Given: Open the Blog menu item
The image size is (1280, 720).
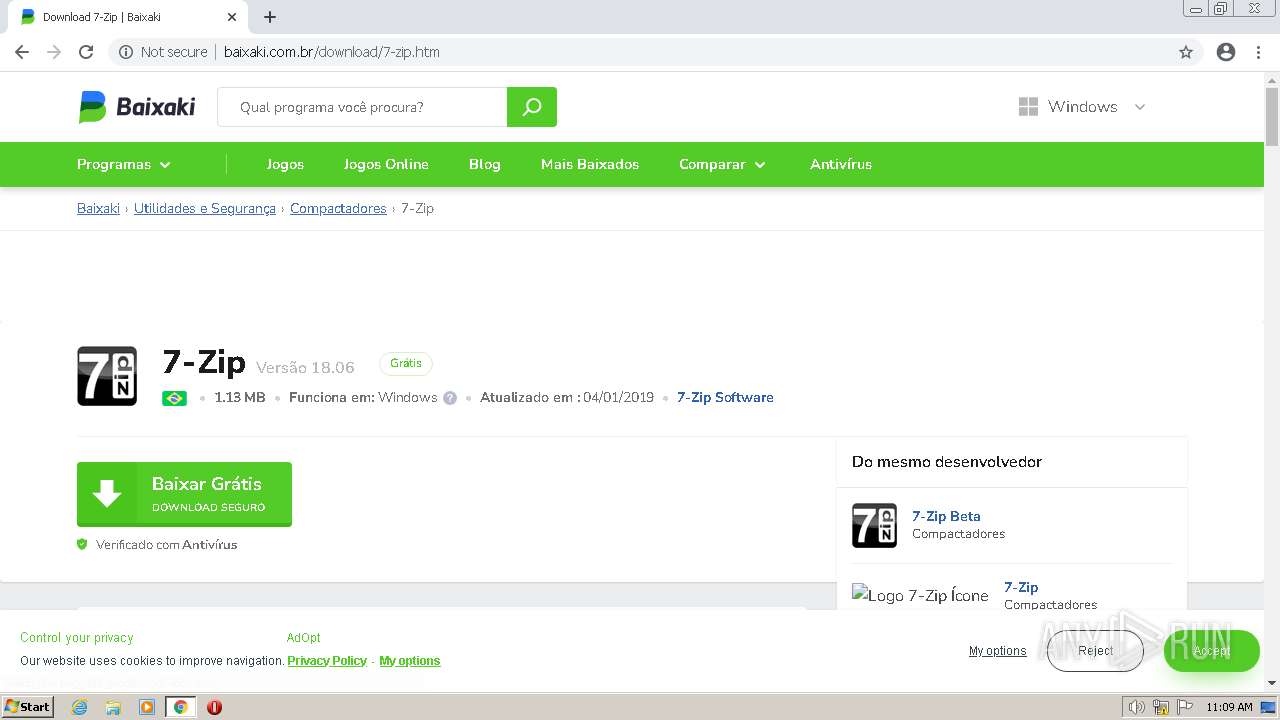Looking at the screenshot, I should pos(485,164).
